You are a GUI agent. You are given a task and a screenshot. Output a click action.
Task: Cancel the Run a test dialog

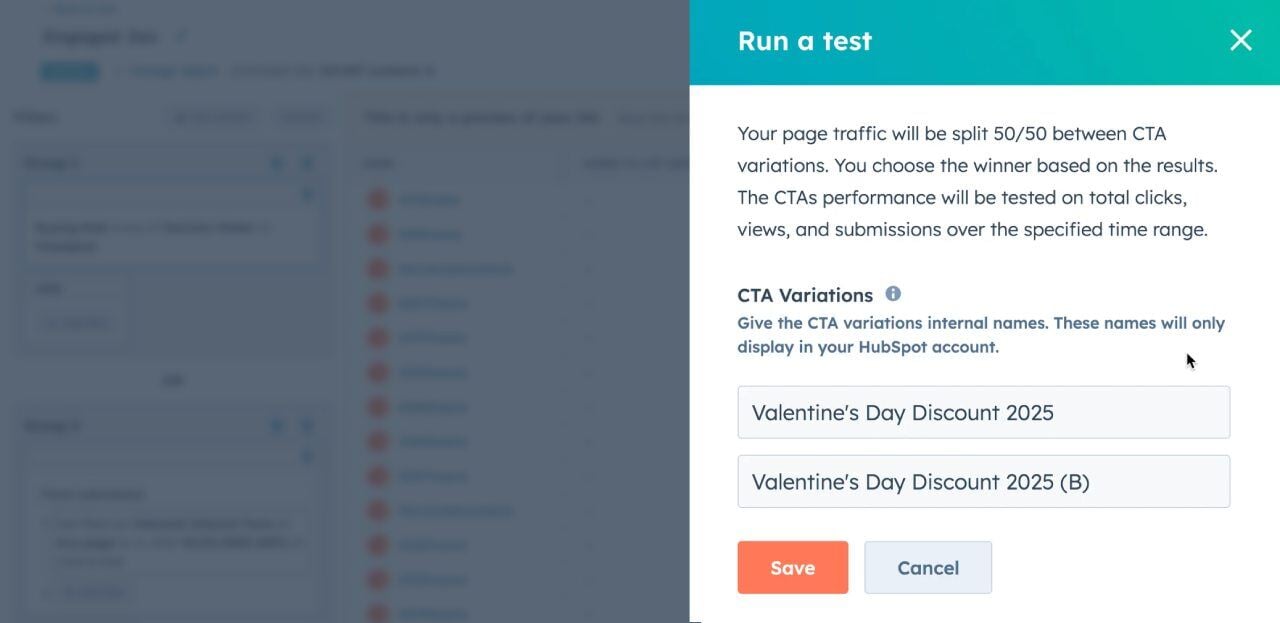click(x=928, y=568)
